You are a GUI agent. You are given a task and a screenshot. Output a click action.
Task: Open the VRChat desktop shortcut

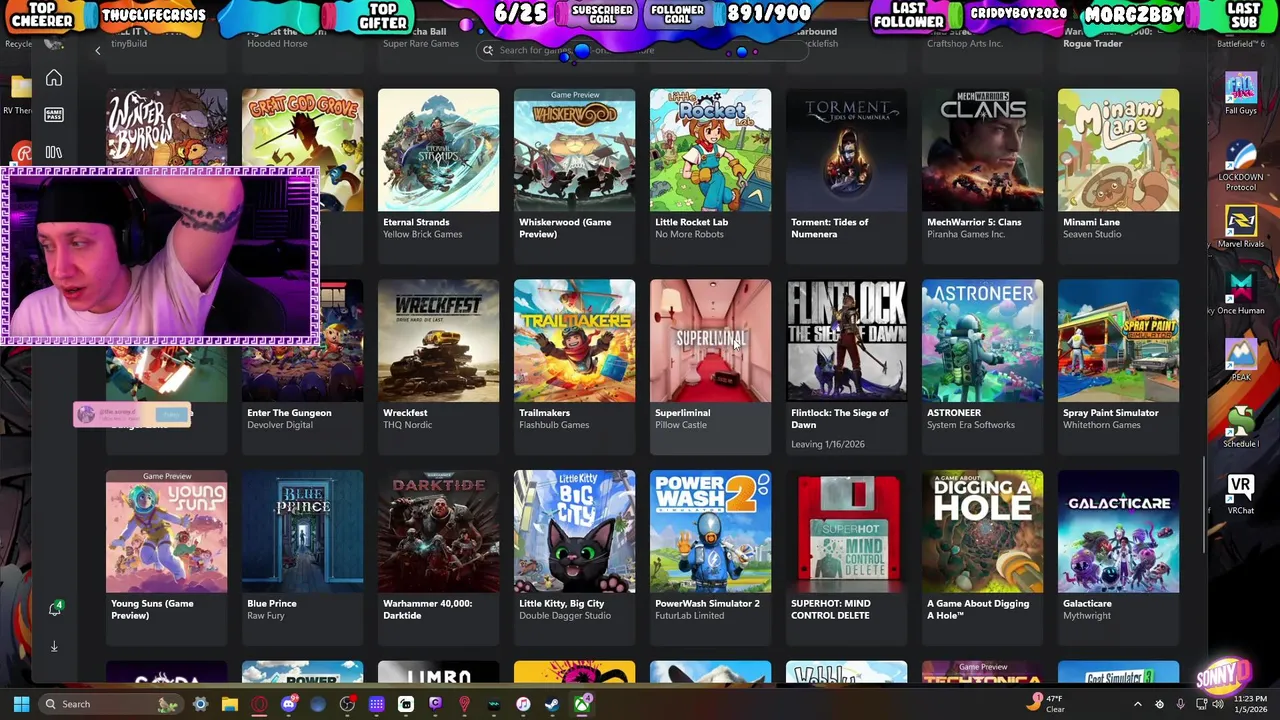[x=1241, y=494]
